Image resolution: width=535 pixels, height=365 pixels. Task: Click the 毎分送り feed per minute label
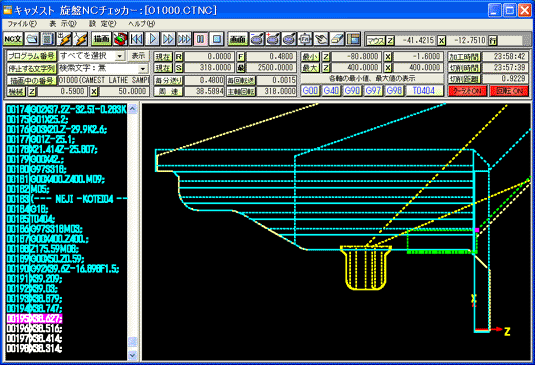pyautogui.click(x=168, y=81)
